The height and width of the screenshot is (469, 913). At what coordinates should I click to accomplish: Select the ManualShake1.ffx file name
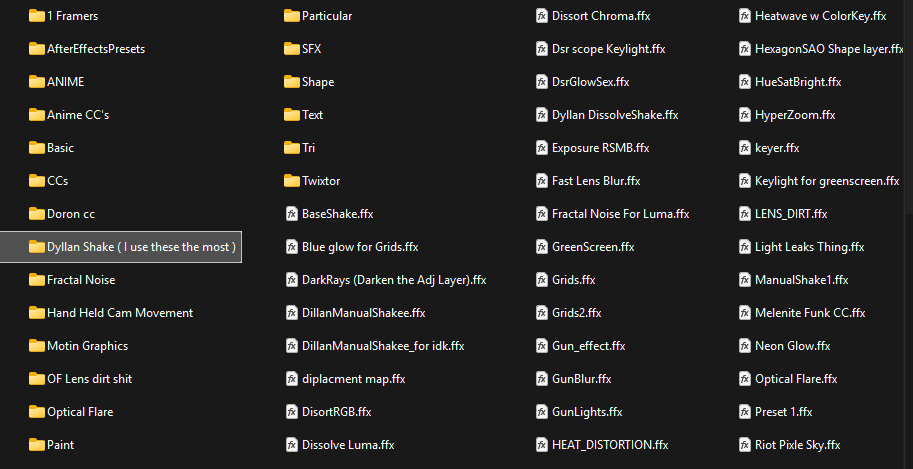[802, 280]
